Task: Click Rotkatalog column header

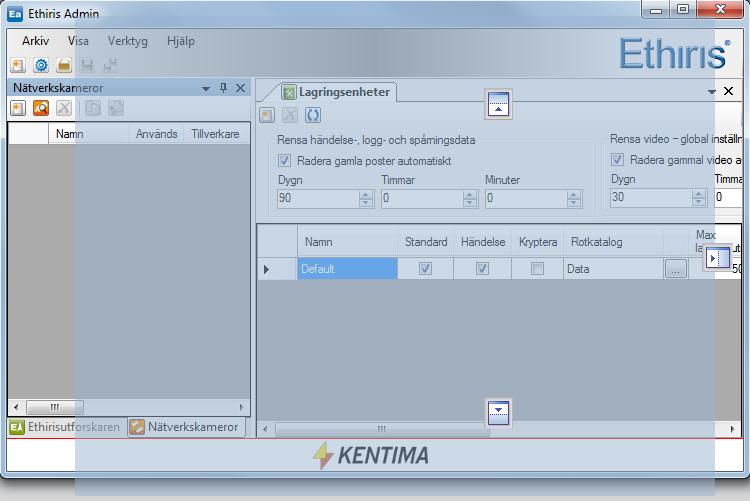Action: tap(613, 242)
